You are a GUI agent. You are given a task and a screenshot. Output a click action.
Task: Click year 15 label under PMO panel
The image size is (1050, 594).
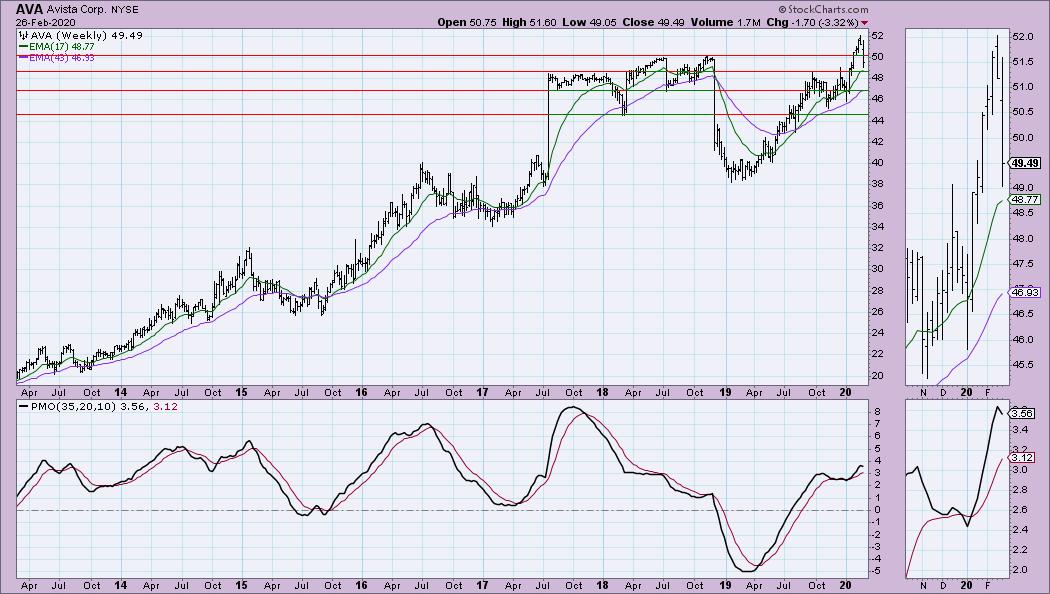[x=241, y=585]
